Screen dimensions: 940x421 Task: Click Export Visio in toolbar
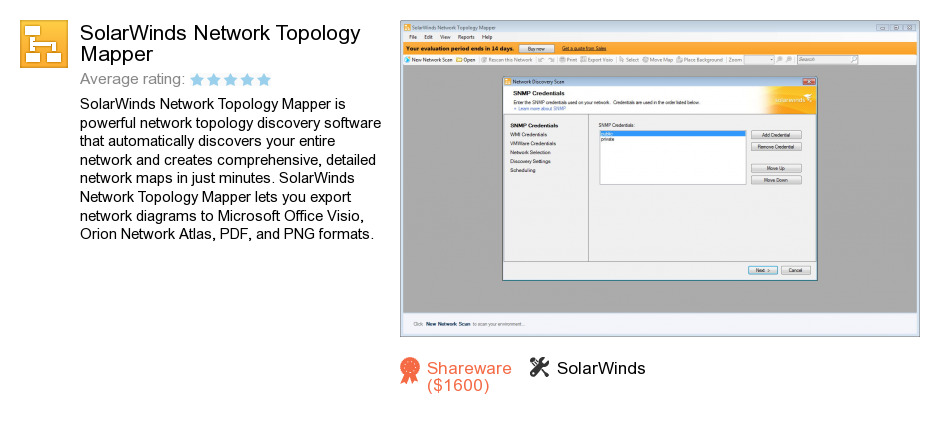point(596,60)
